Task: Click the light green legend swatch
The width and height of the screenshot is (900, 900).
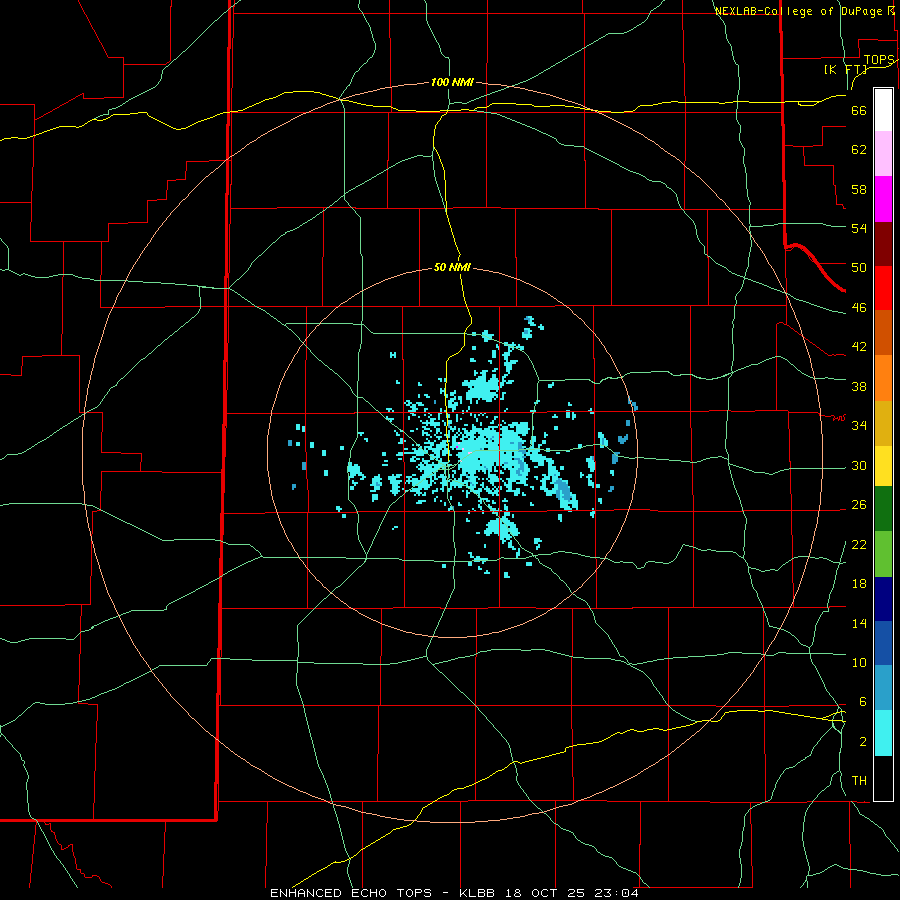Action: [883, 554]
